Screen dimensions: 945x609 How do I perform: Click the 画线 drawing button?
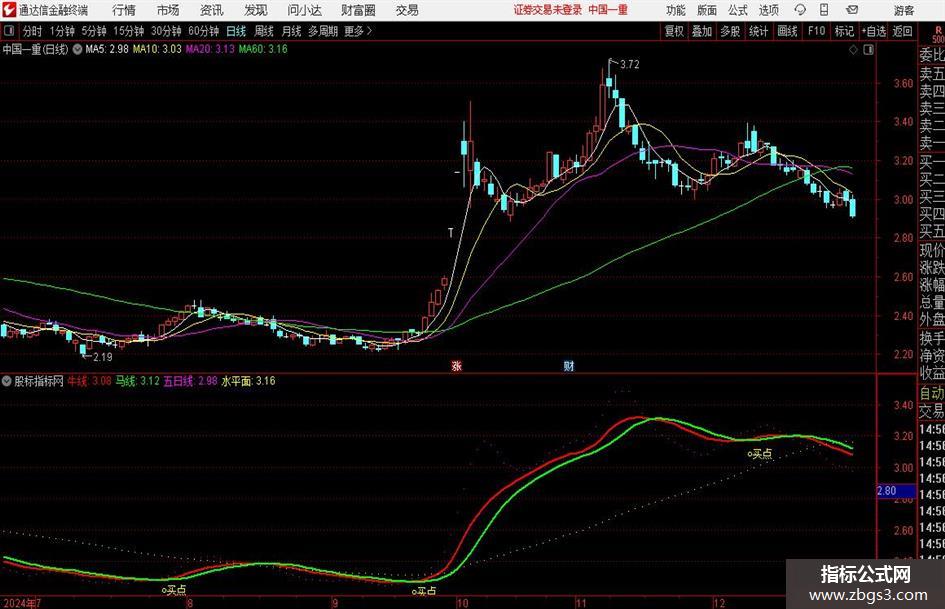click(x=787, y=31)
